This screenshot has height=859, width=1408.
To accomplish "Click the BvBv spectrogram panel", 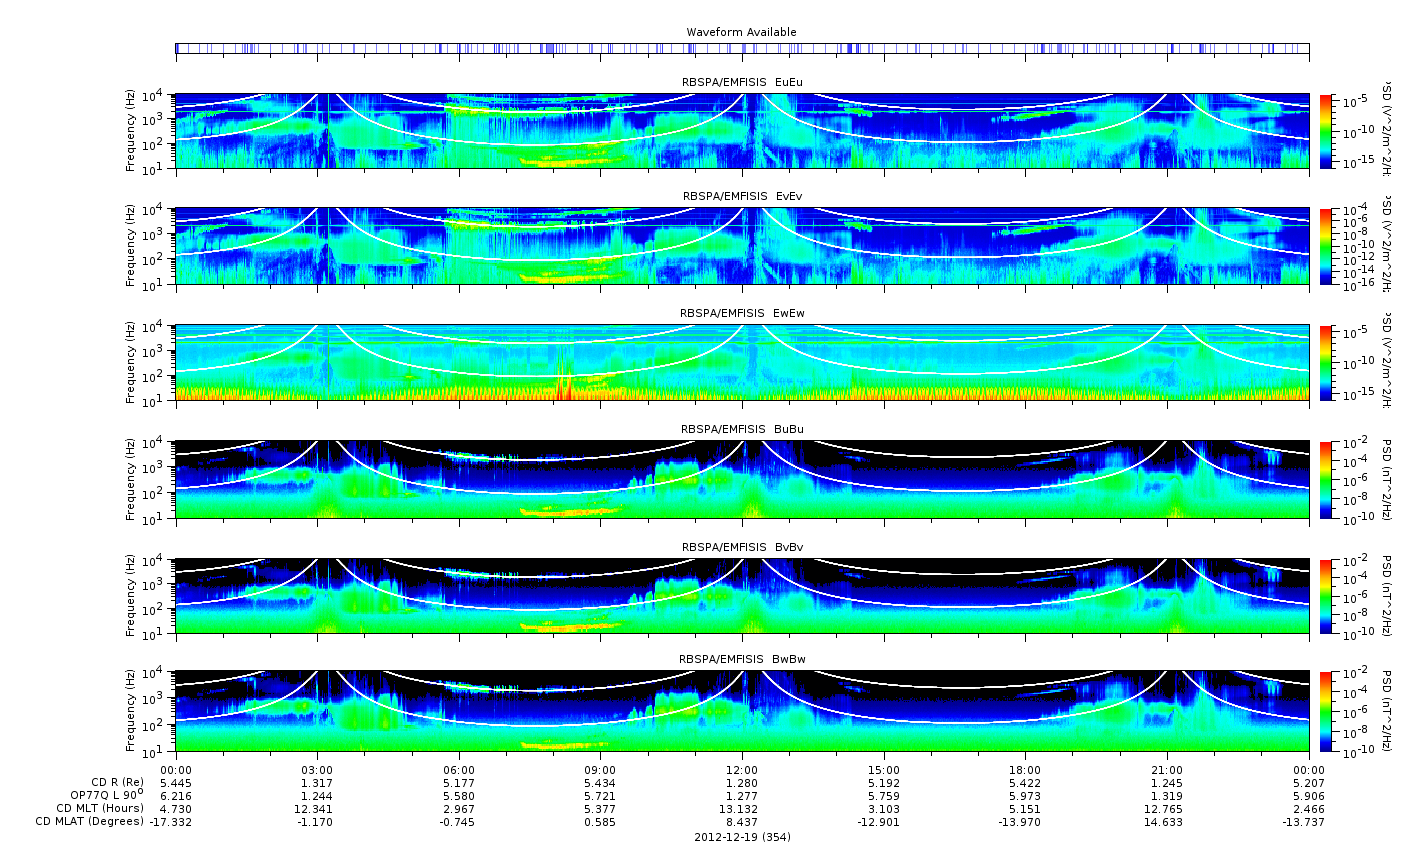I will click(x=742, y=596).
